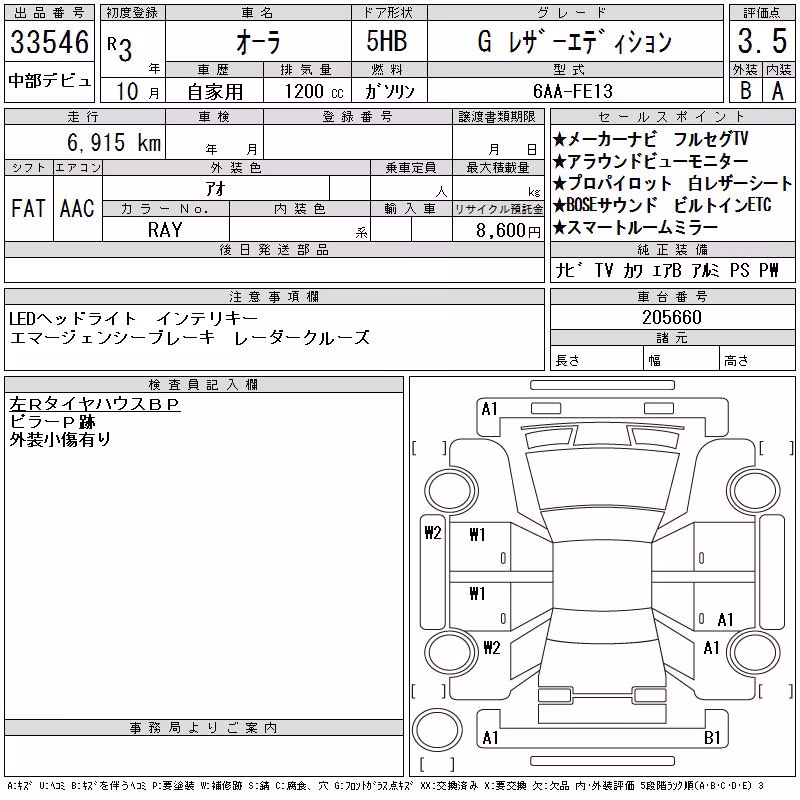Image resolution: width=800 pixels, height=800 pixels.
Task: Click the interior grade A under 内装
Action: 778,91
